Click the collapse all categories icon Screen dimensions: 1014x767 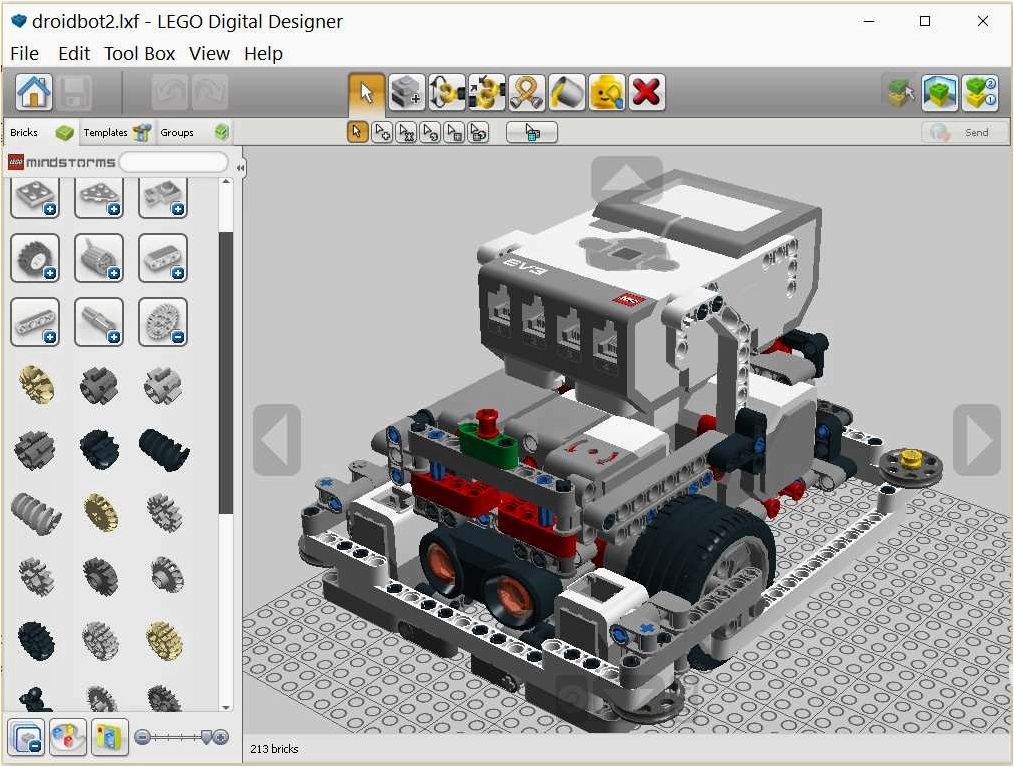(27, 737)
